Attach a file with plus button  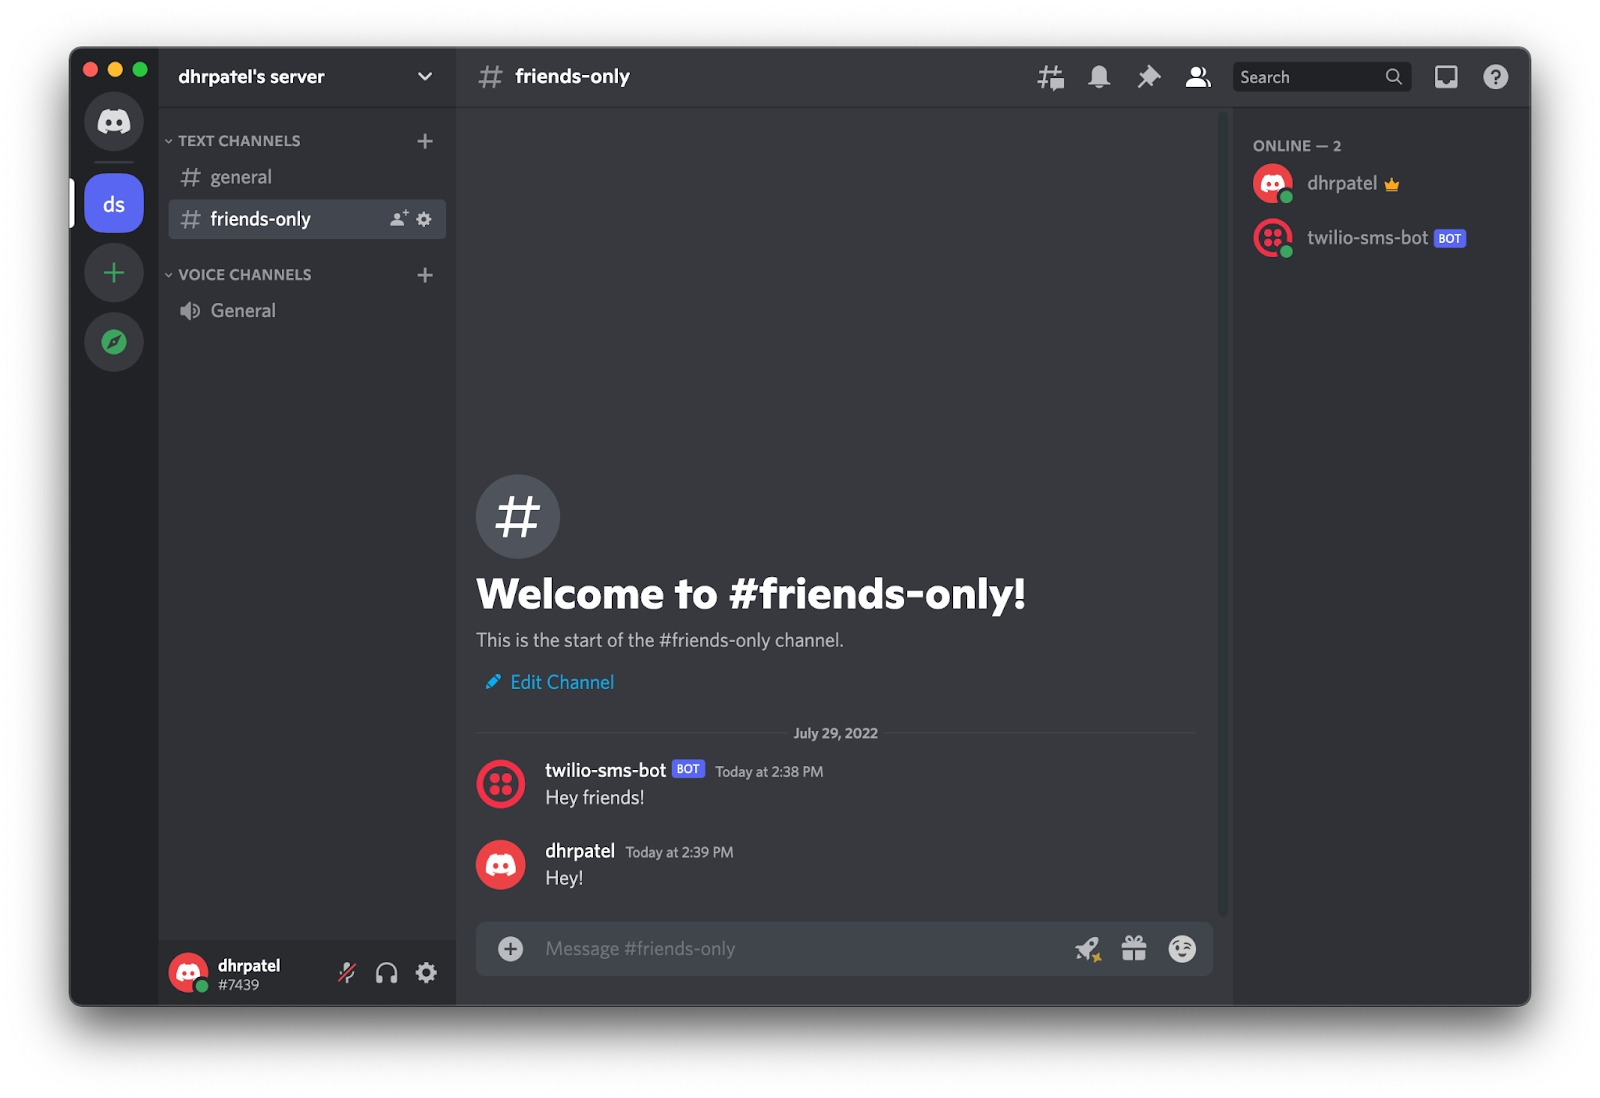click(510, 949)
